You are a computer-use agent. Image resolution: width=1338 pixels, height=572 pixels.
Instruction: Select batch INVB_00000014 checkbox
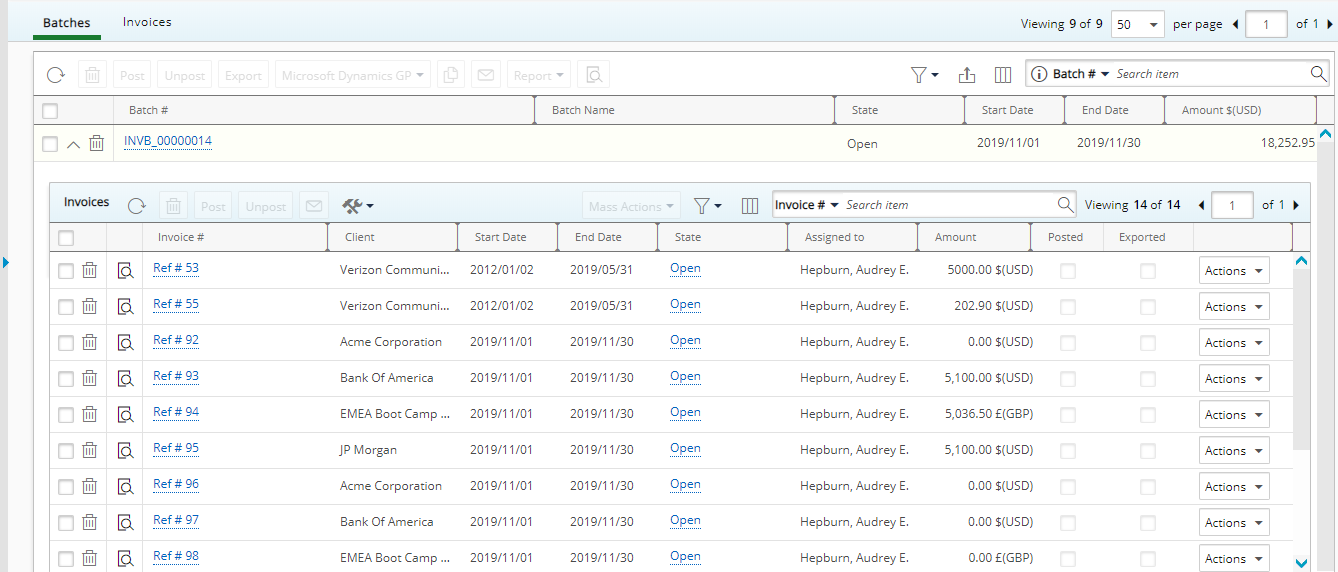click(50, 144)
